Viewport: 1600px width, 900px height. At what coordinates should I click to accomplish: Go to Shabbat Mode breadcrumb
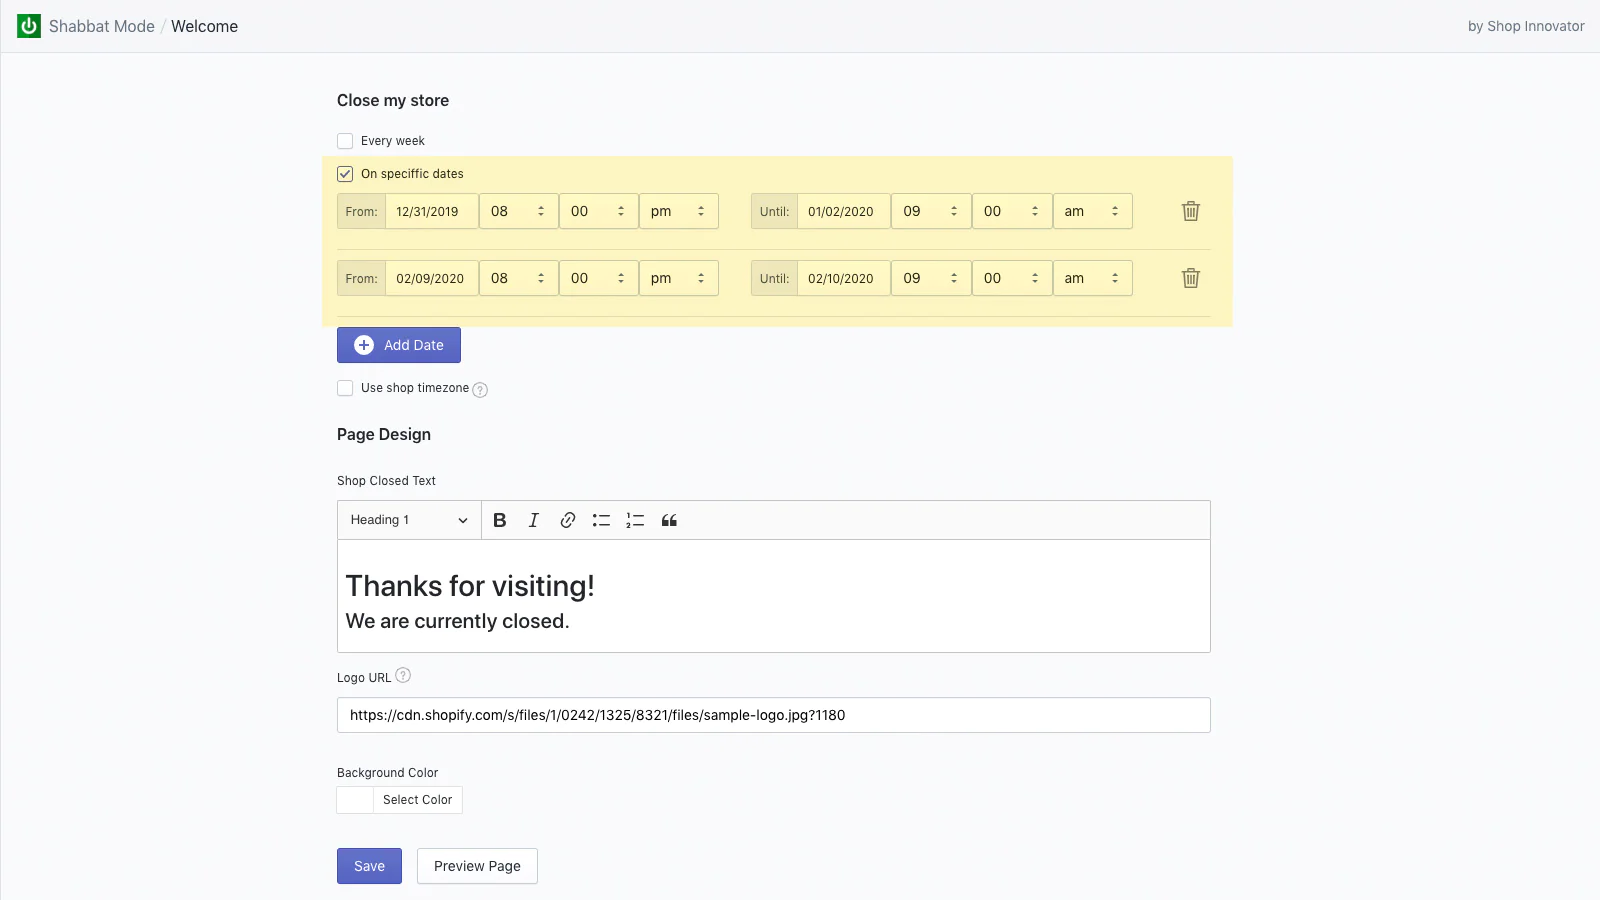(x=101, y=26)
